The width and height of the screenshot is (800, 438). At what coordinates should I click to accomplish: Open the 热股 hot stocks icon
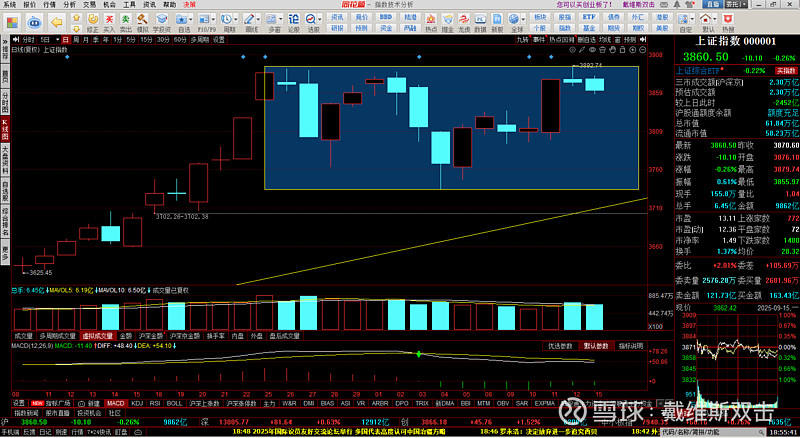coord(728,22)
